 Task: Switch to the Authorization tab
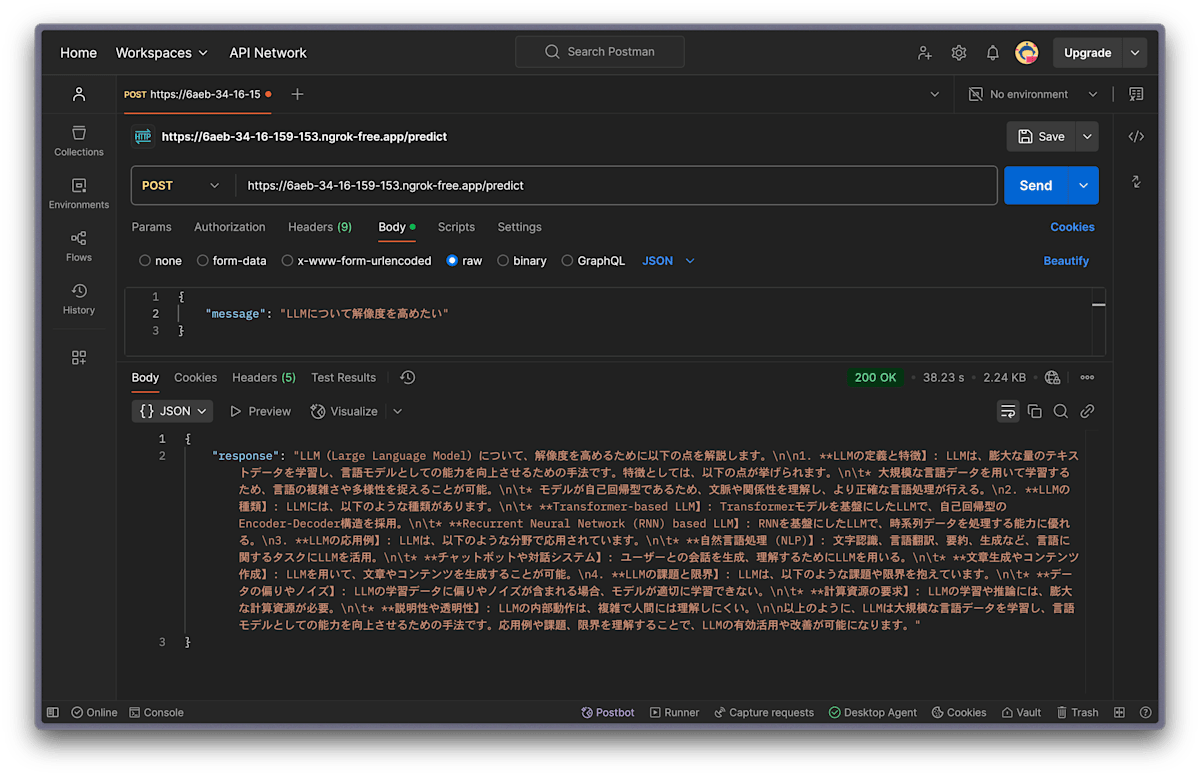pyautogui.click(x=230, y=227)
